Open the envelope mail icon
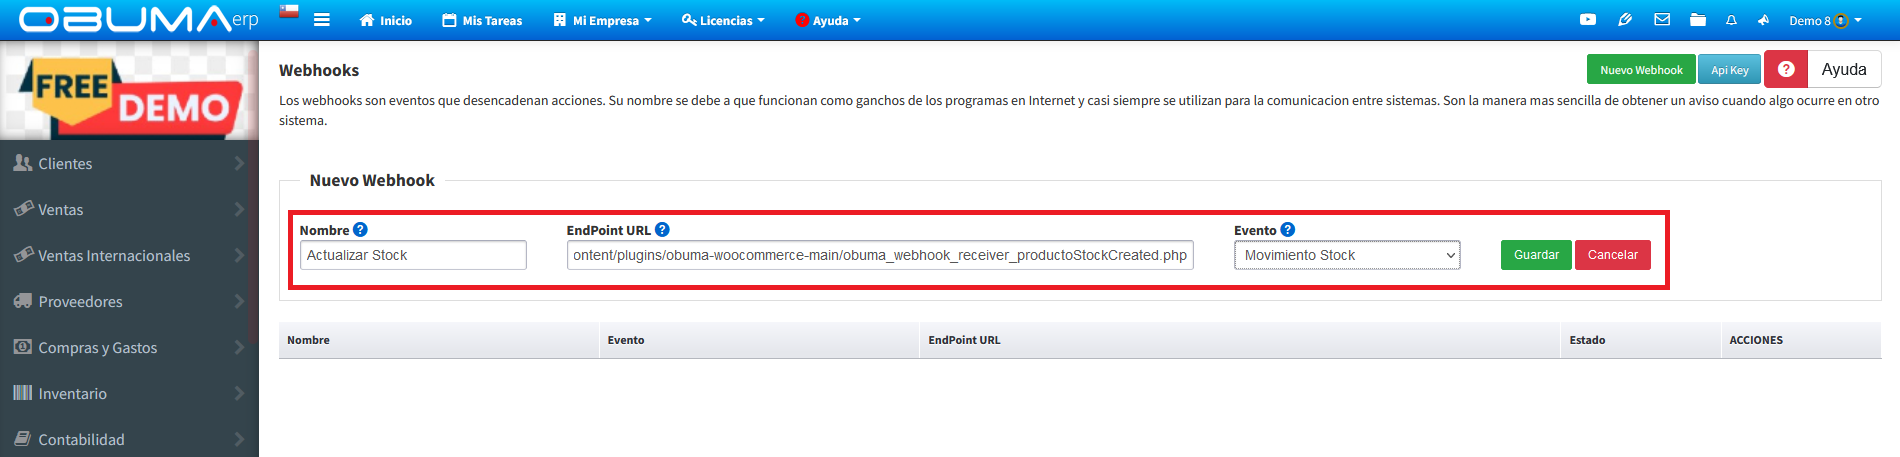1900x457 pixels. (x=1662, y=20)
